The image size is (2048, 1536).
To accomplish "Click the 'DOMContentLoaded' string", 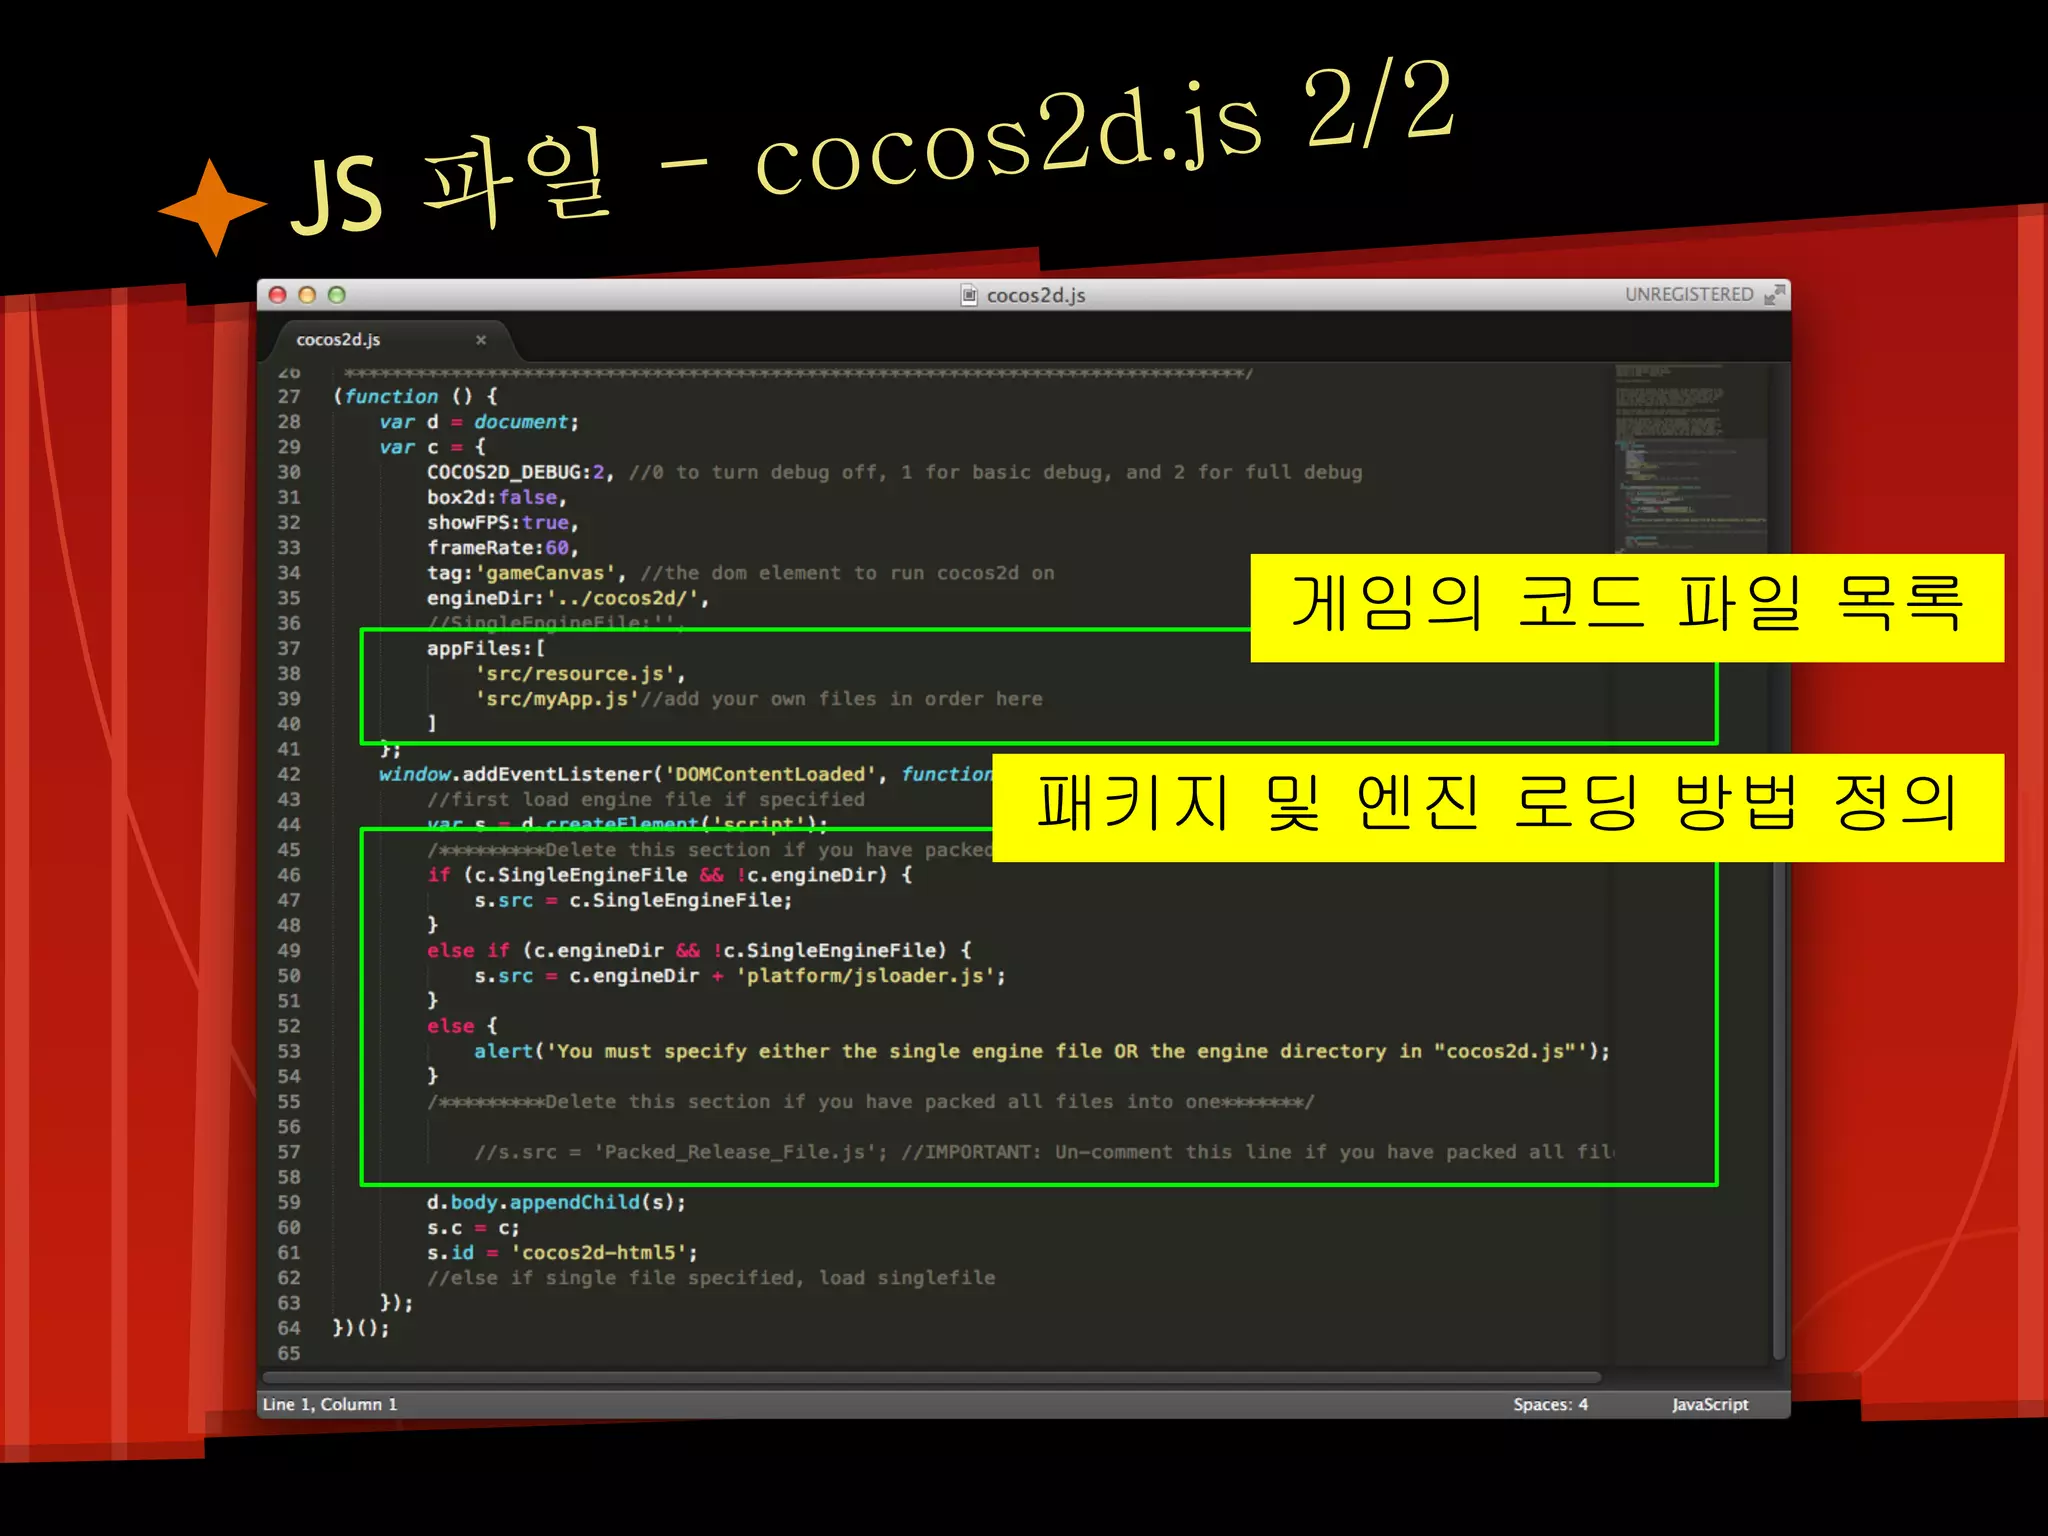I will point(770,775).
